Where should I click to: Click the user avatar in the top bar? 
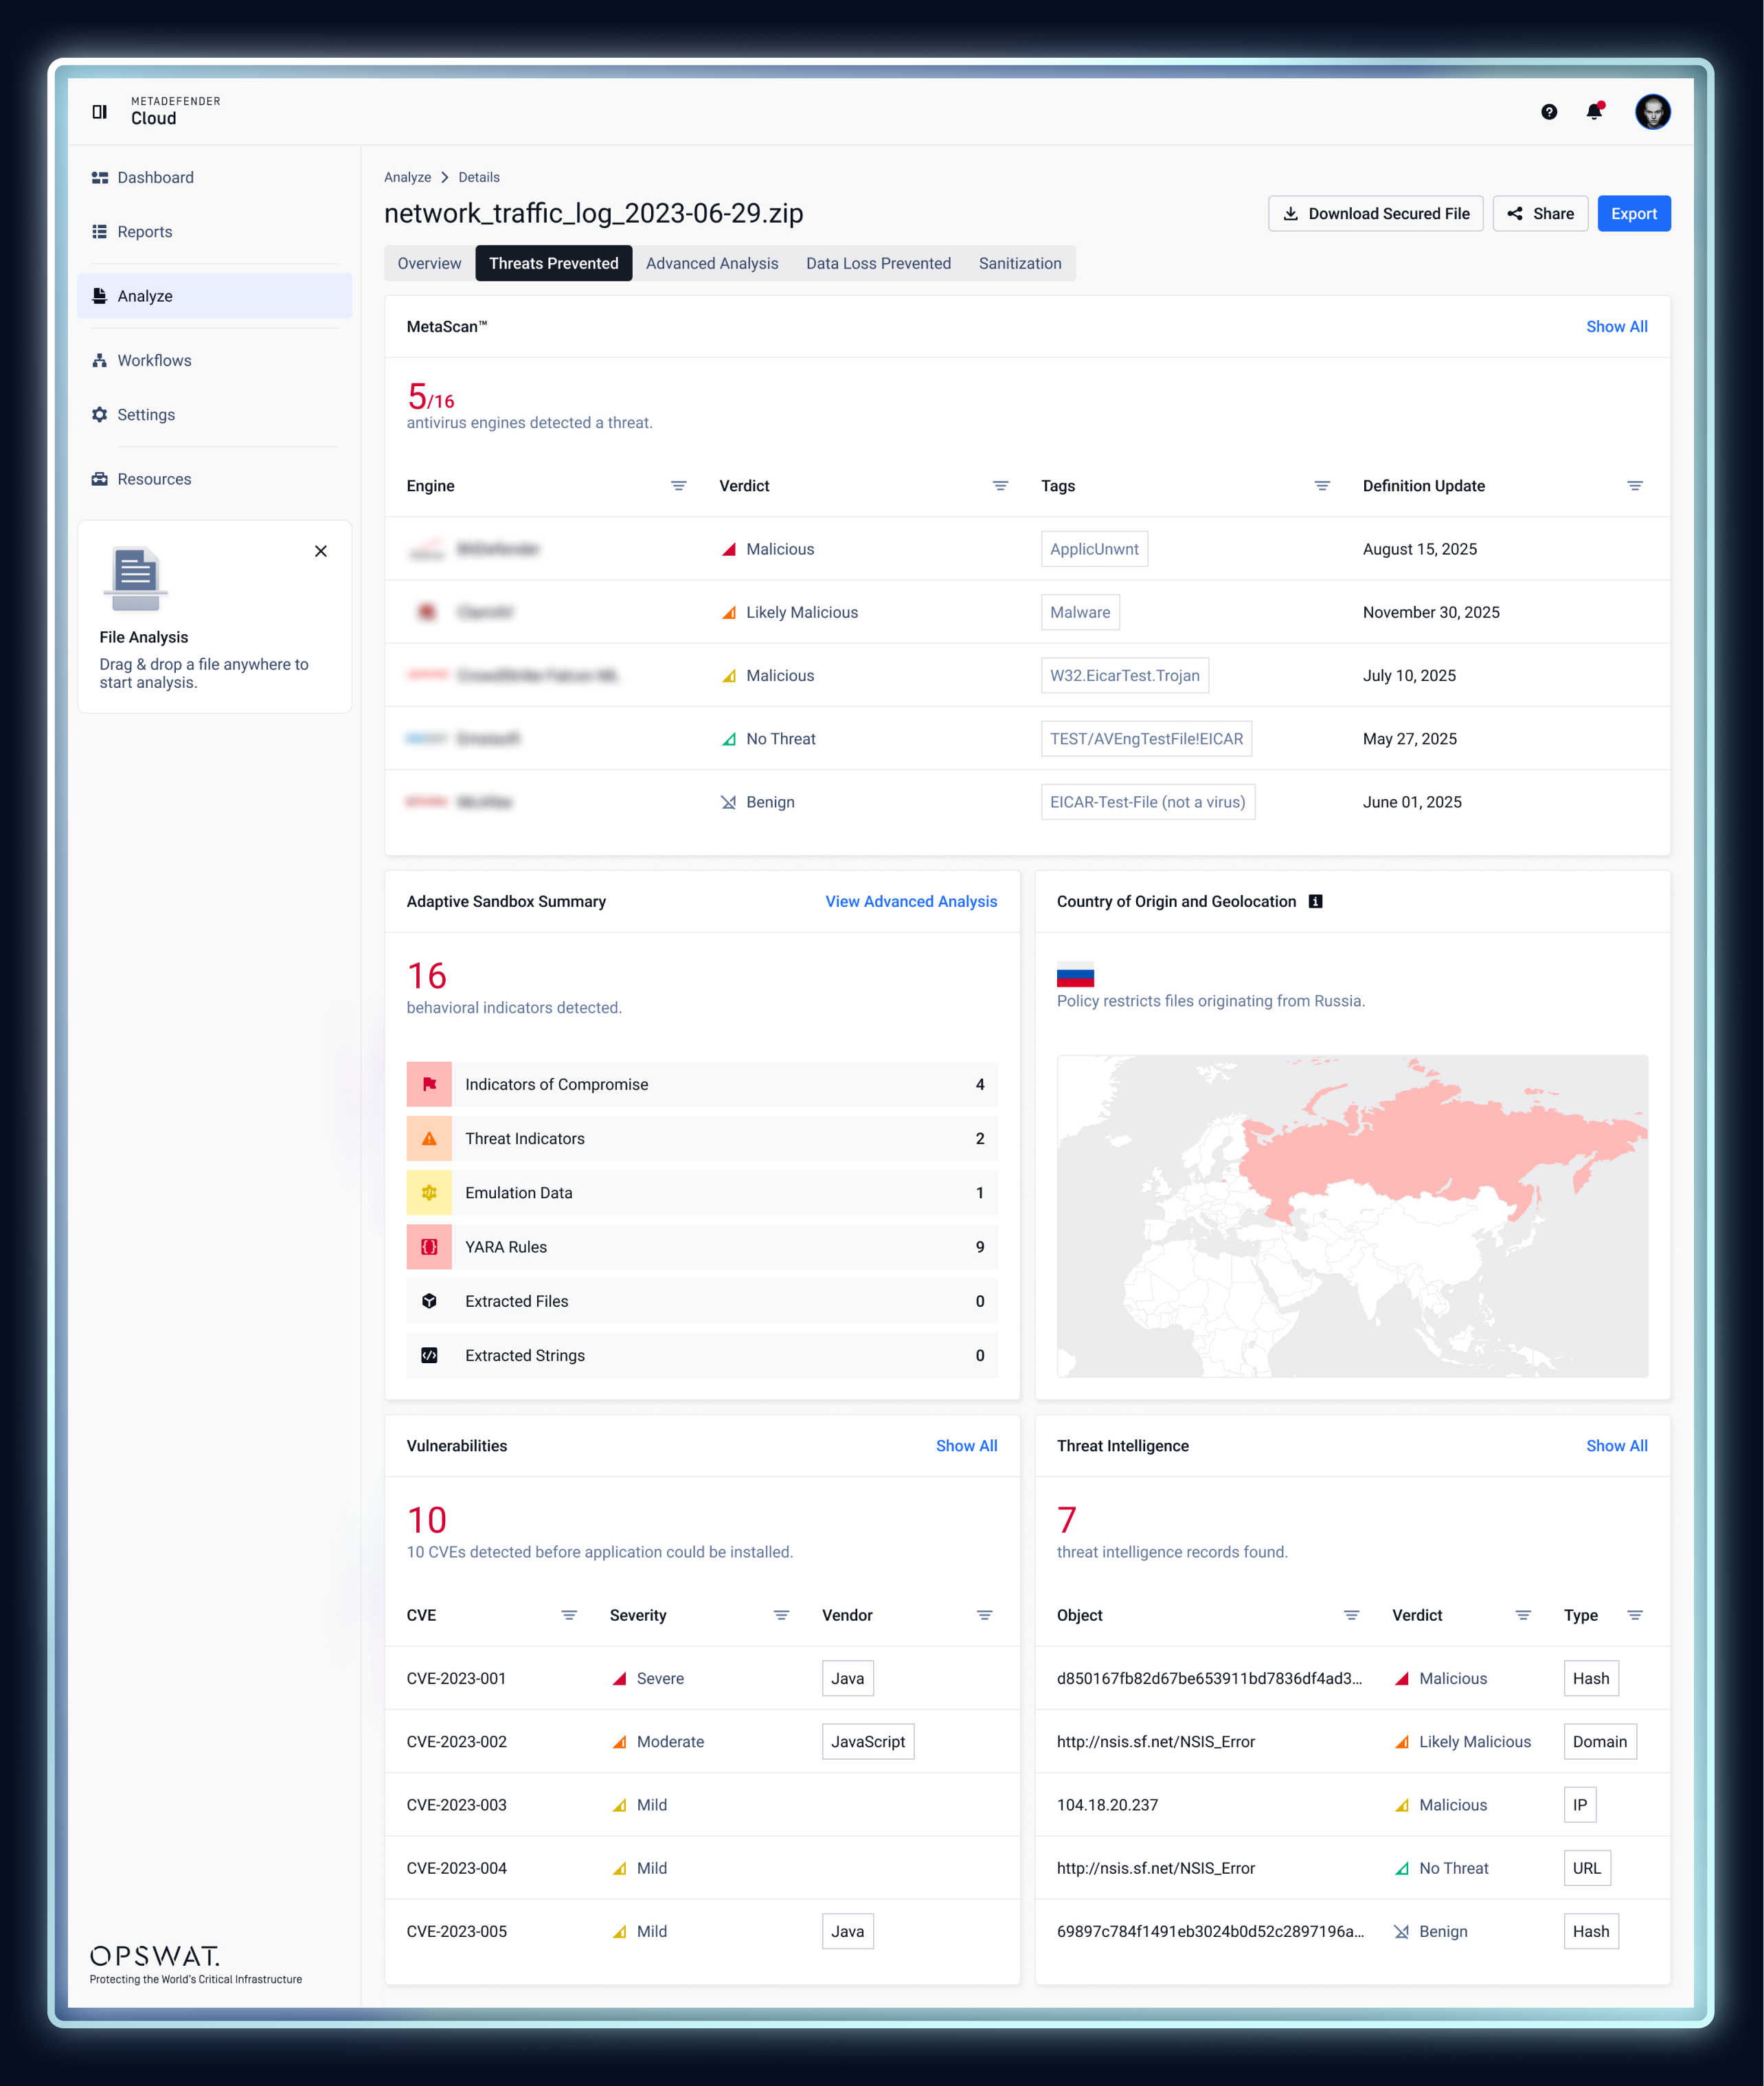point(1654,112)
